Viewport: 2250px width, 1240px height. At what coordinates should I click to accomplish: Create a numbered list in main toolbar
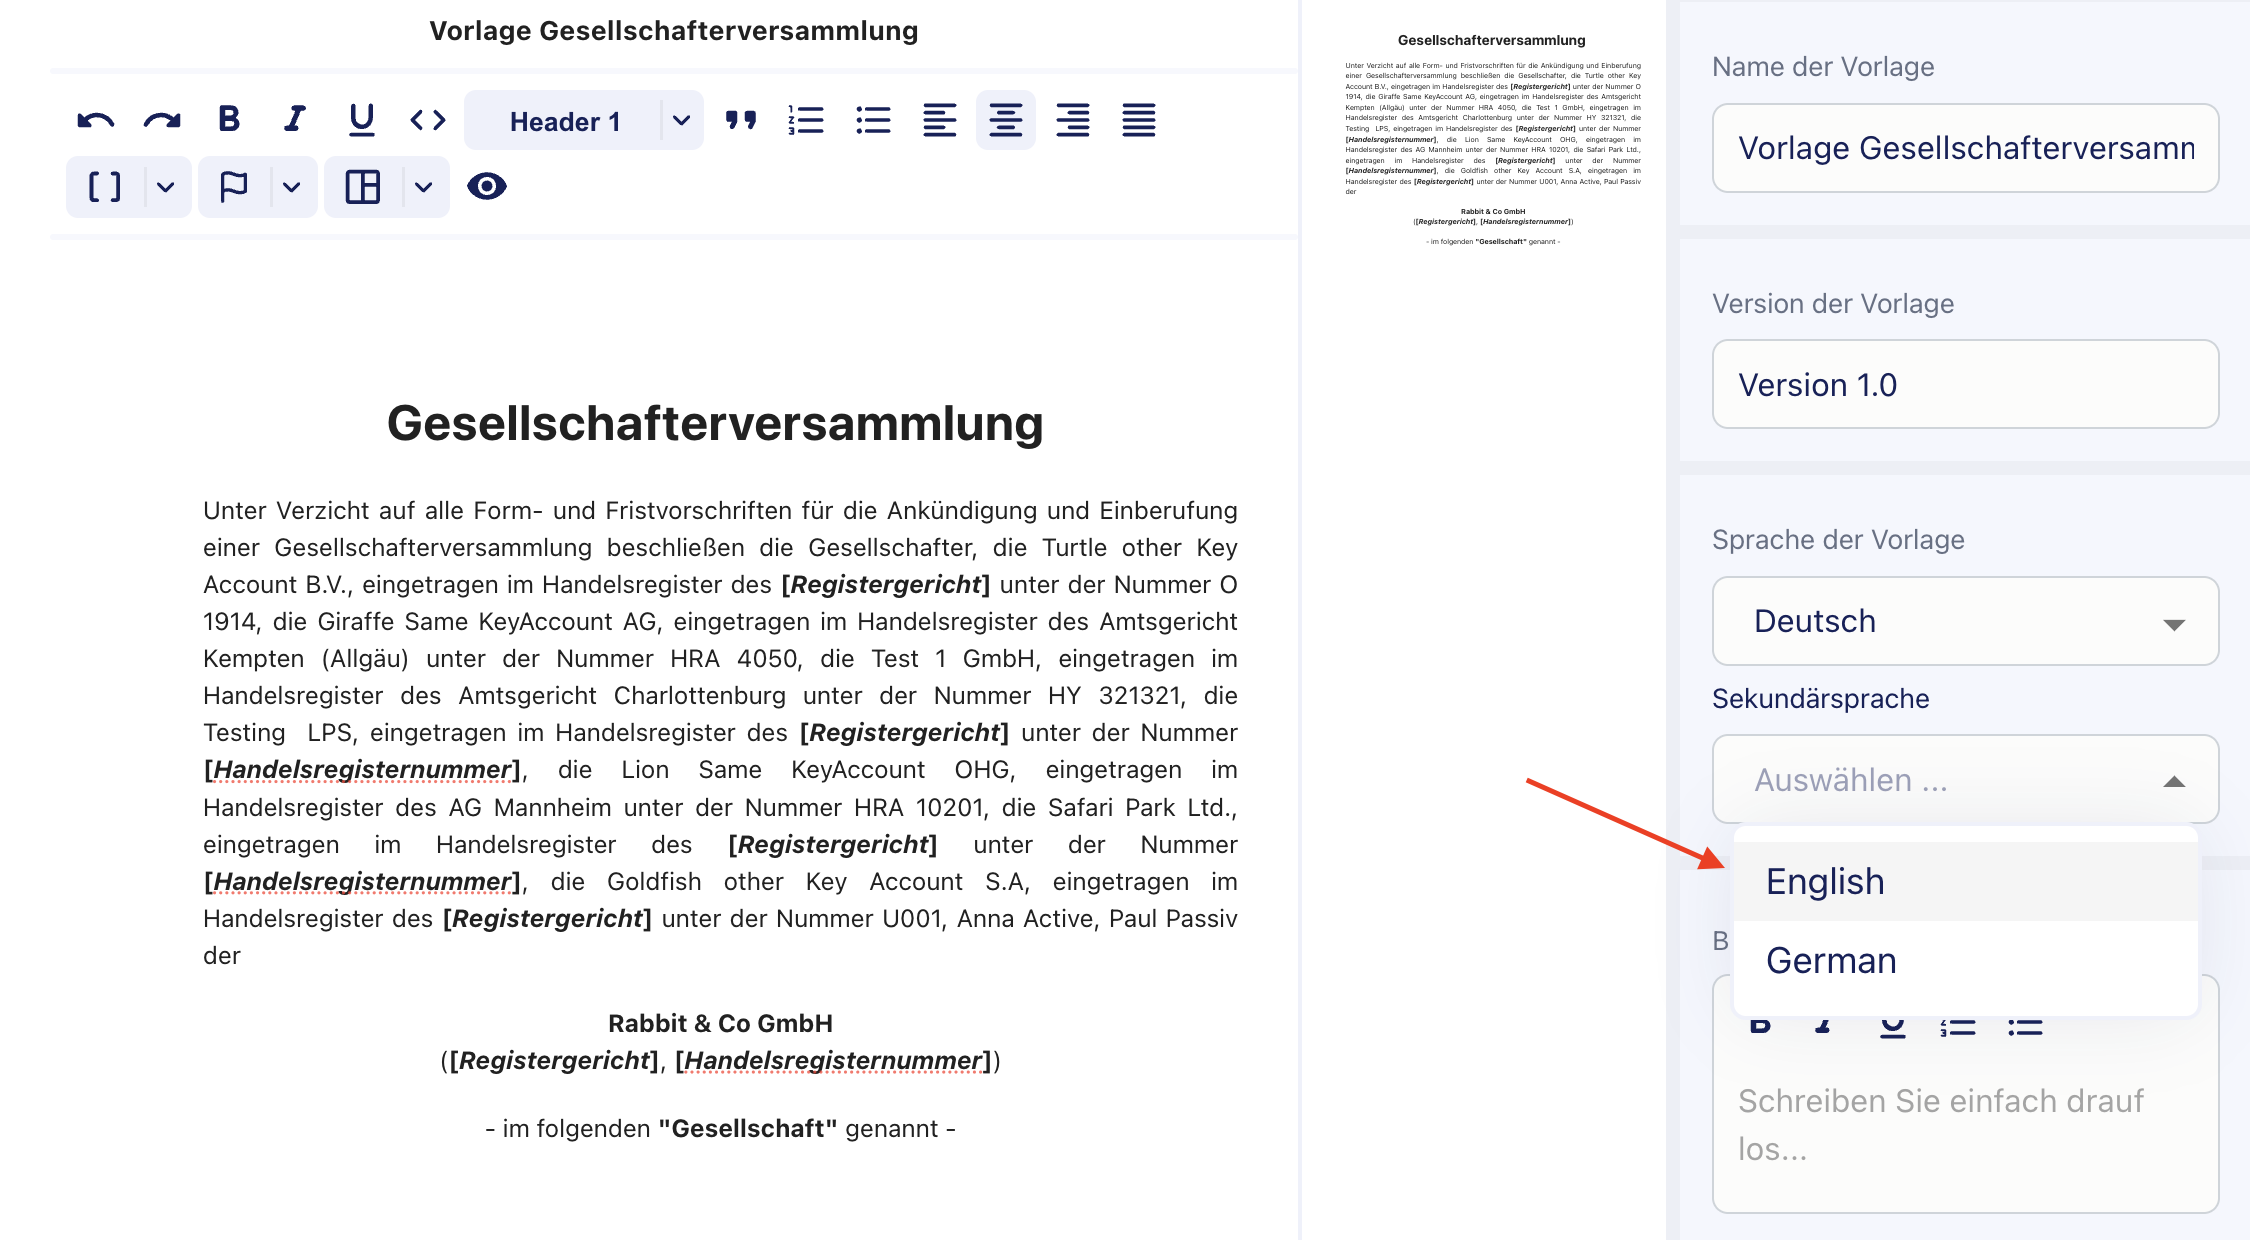click(x=806, y=121)
